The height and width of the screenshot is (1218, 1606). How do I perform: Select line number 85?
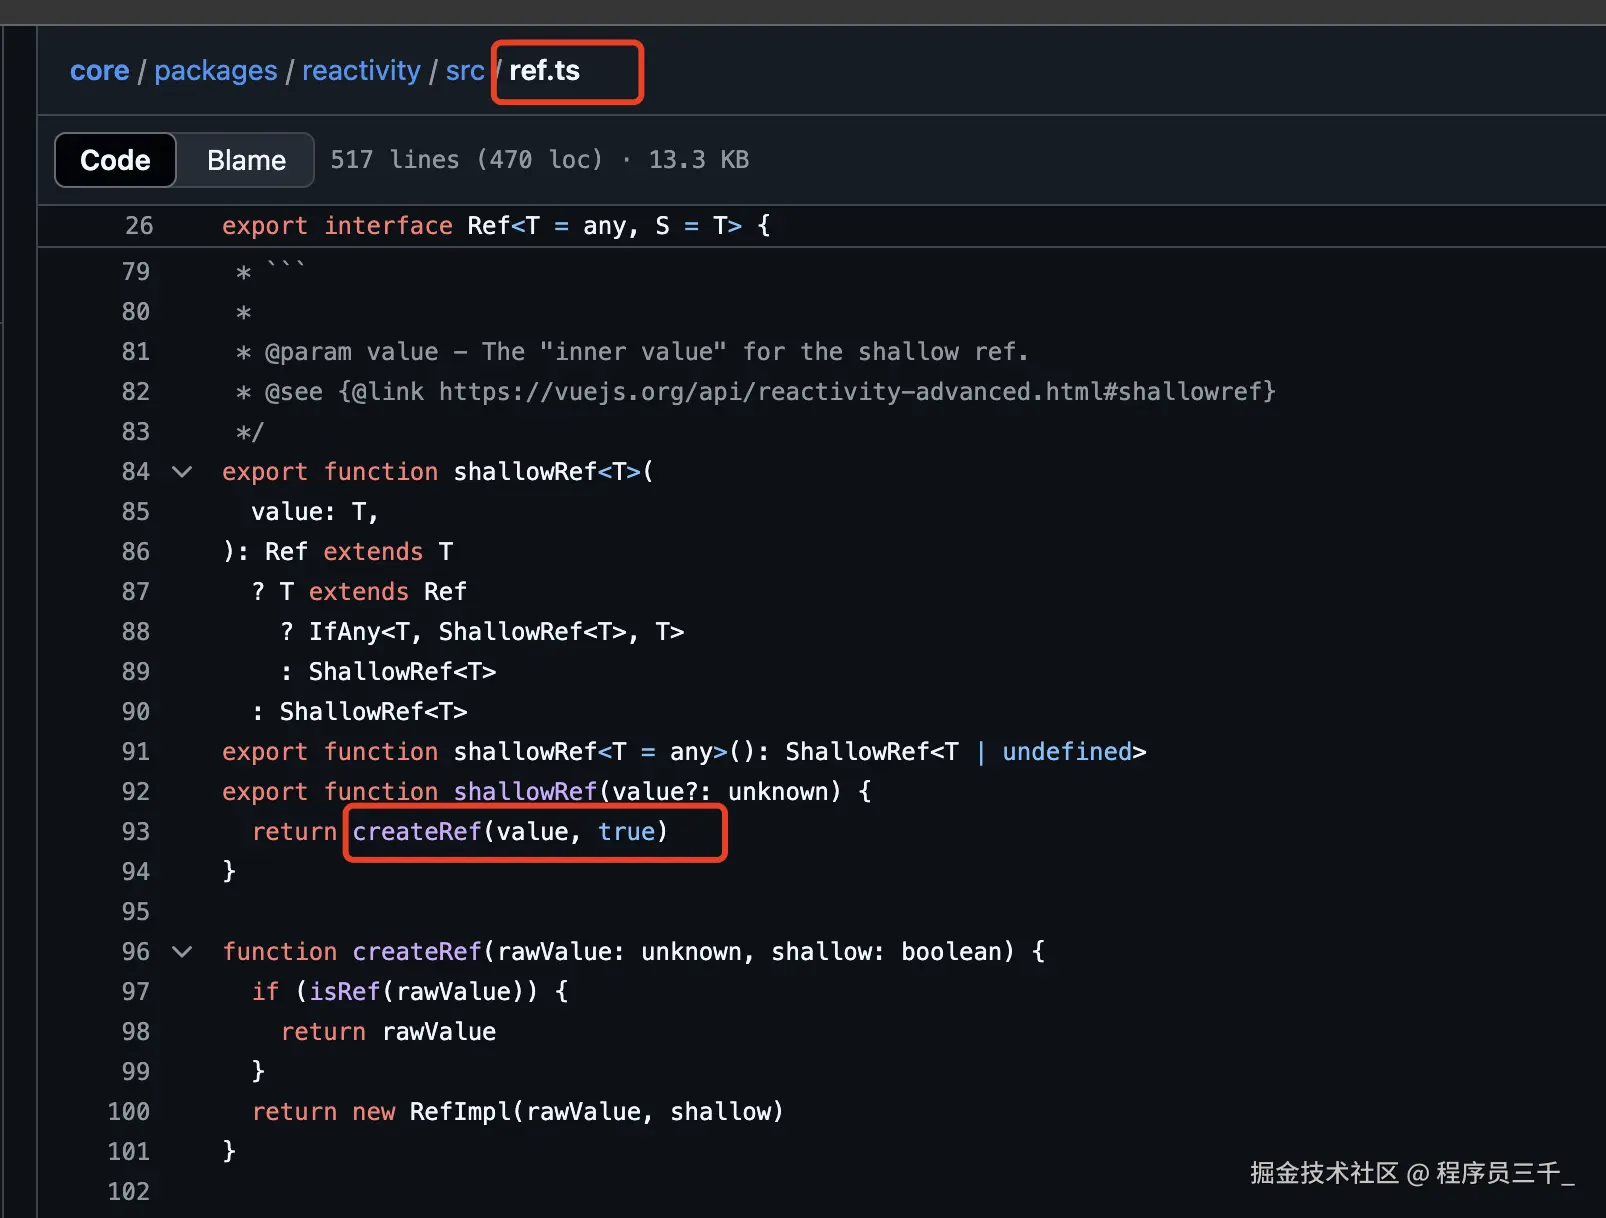click(x=136, y=512)
